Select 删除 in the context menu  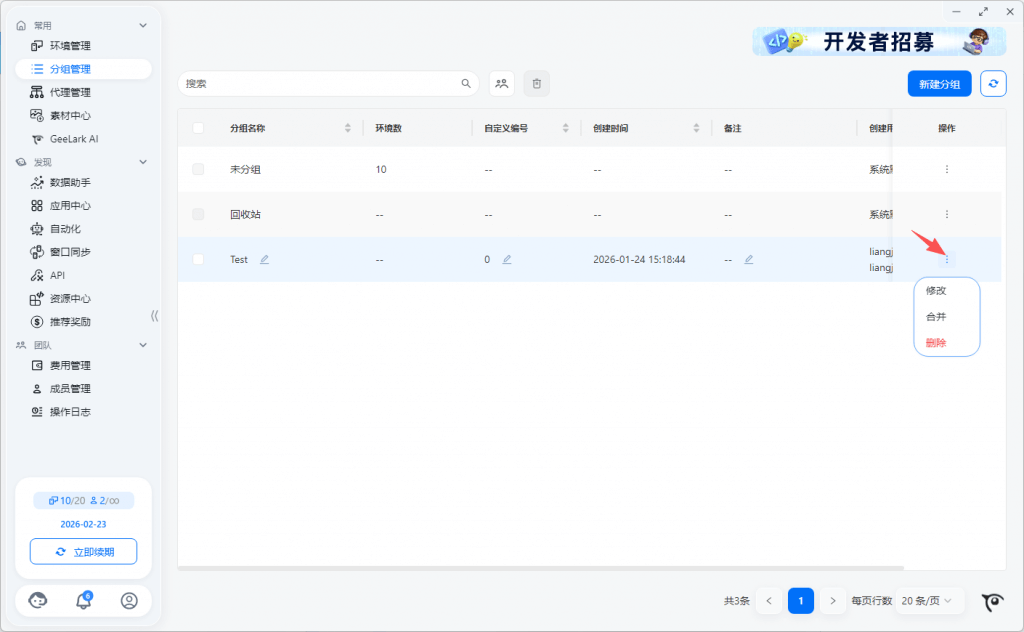coord(936,343)
